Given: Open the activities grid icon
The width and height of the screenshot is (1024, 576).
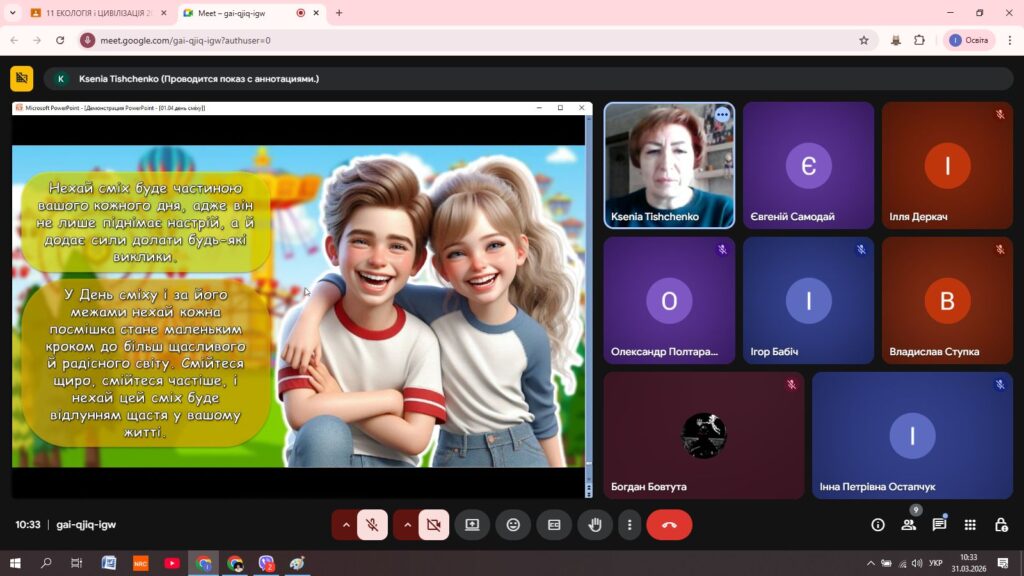Looking at the screenshot, I should click(970, 525).
